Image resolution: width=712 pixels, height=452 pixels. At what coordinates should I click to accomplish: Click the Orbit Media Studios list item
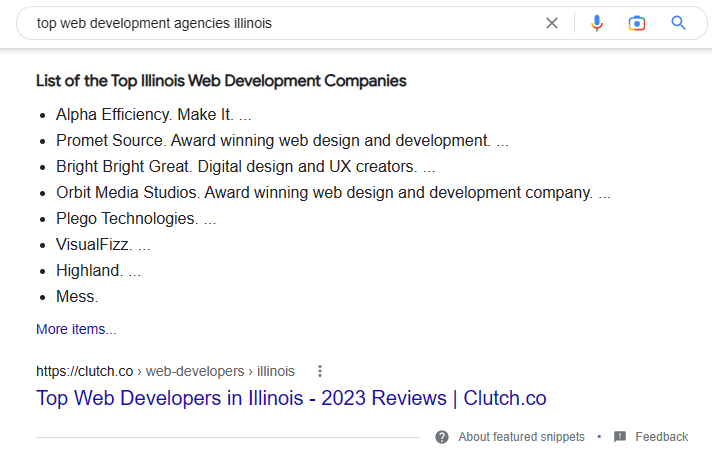click(333, 193)
